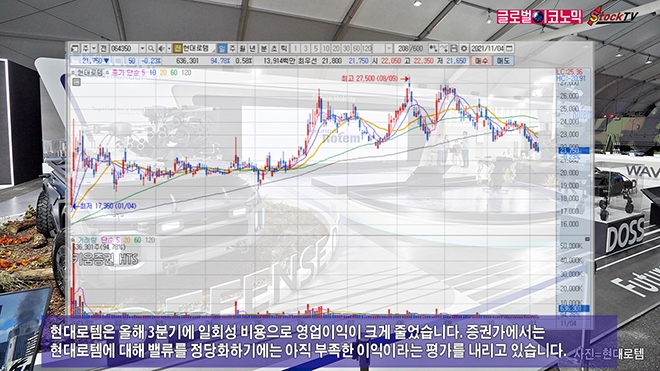Click the blue 매도 sell button
The height and width of the screenshot is (371, 660).
pyautogui.click(x=503, y=61)
